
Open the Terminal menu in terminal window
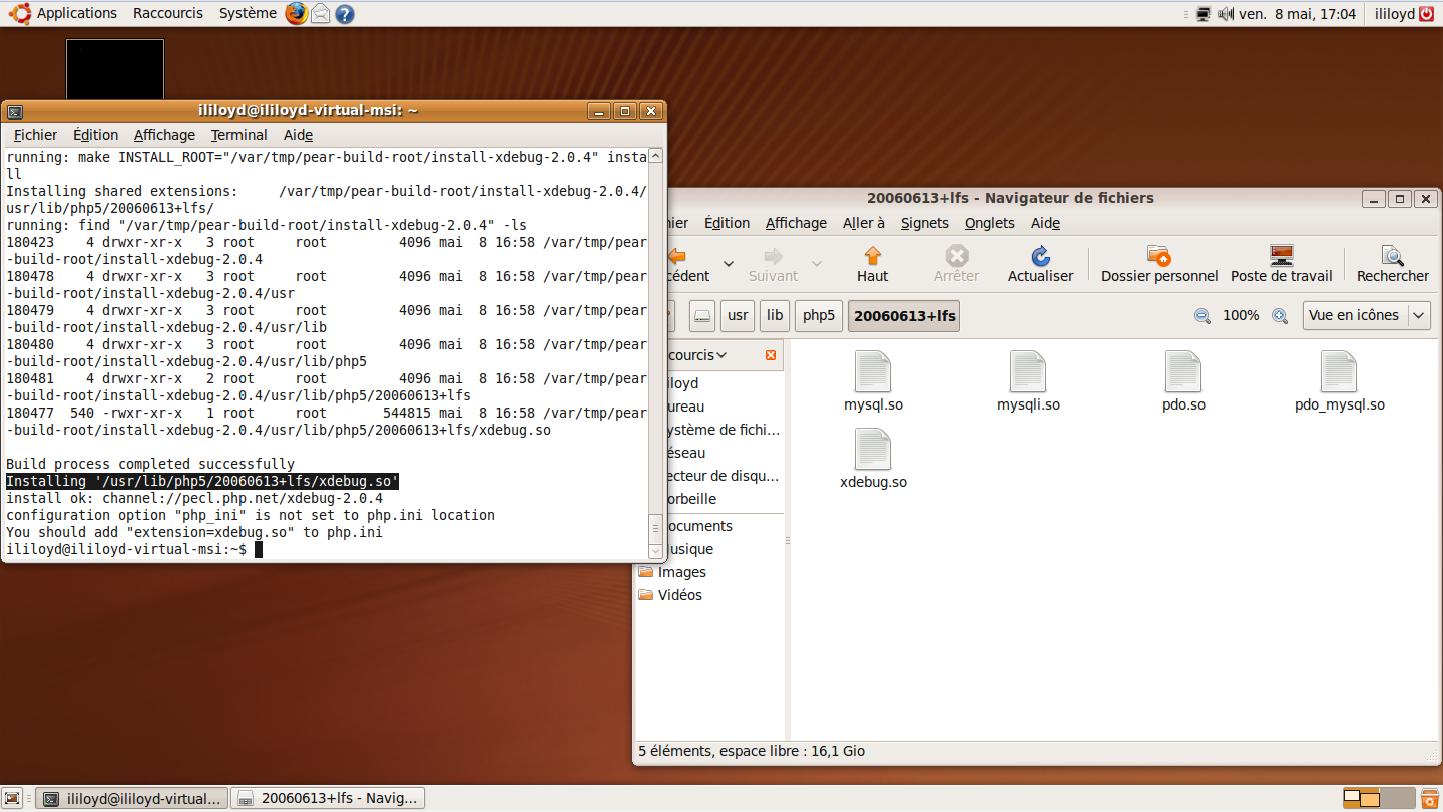[x=238, y=135]
